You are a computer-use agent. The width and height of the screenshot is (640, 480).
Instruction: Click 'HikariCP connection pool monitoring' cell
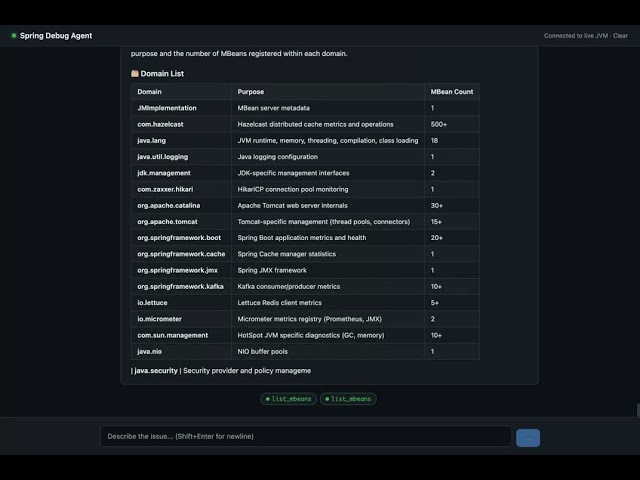pyautogui.click(x=328, y=189)
